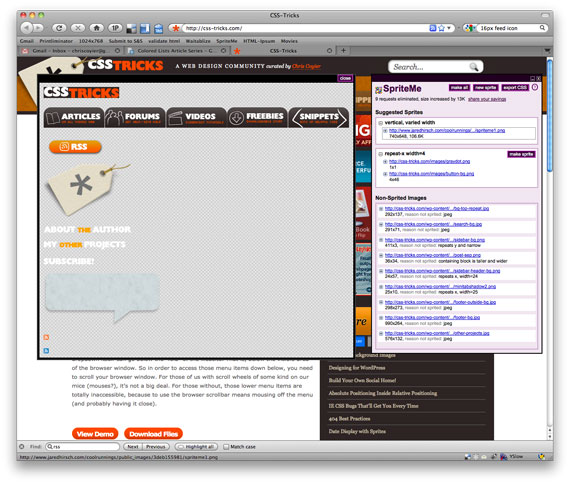Click the orange RSS button in sprite preview

75,147
